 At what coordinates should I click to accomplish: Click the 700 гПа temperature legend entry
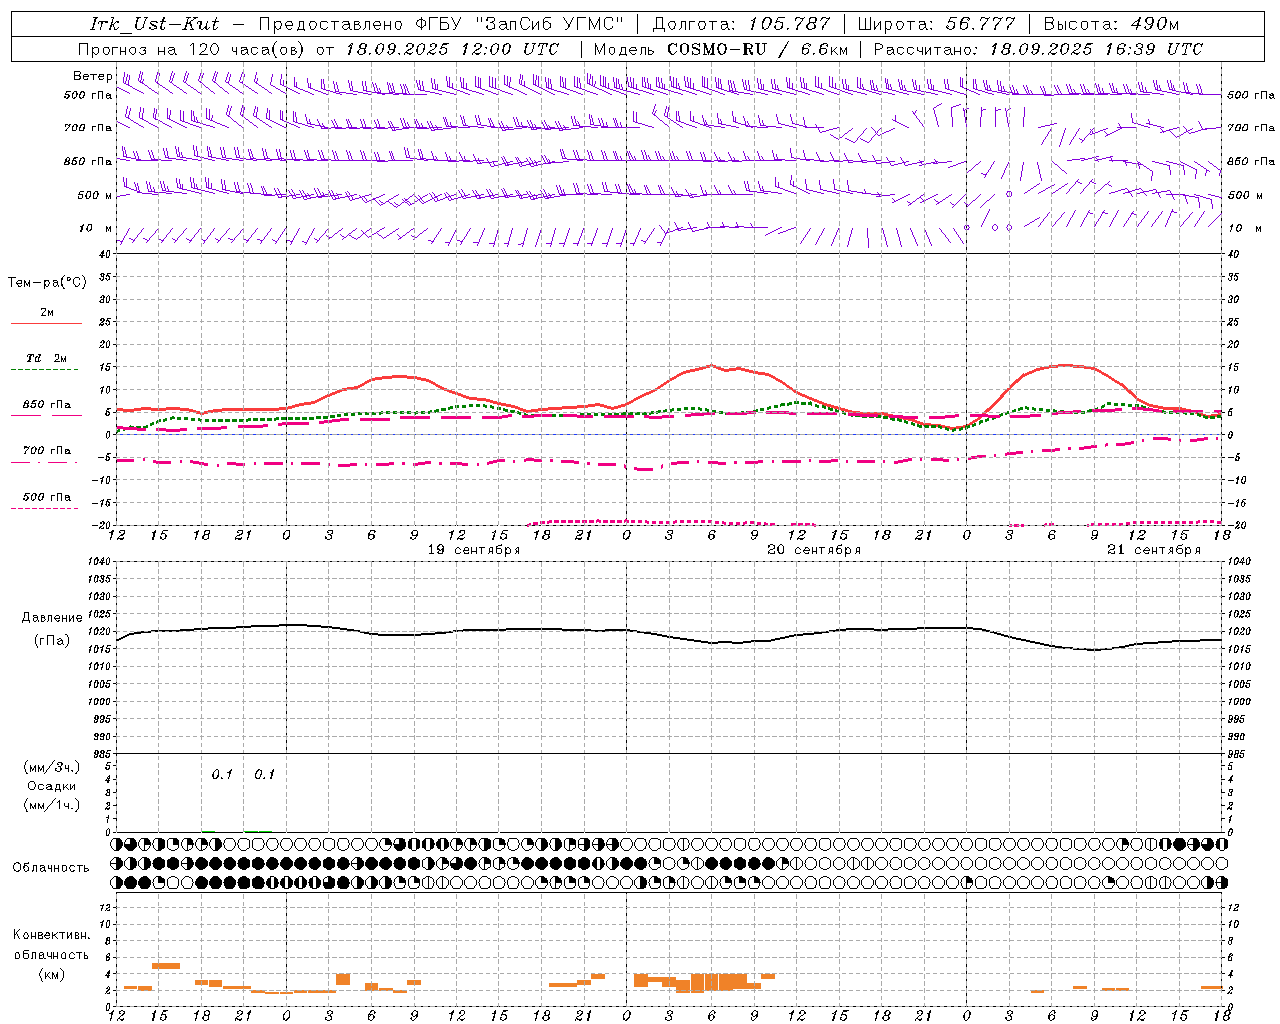tap(47, 451)
